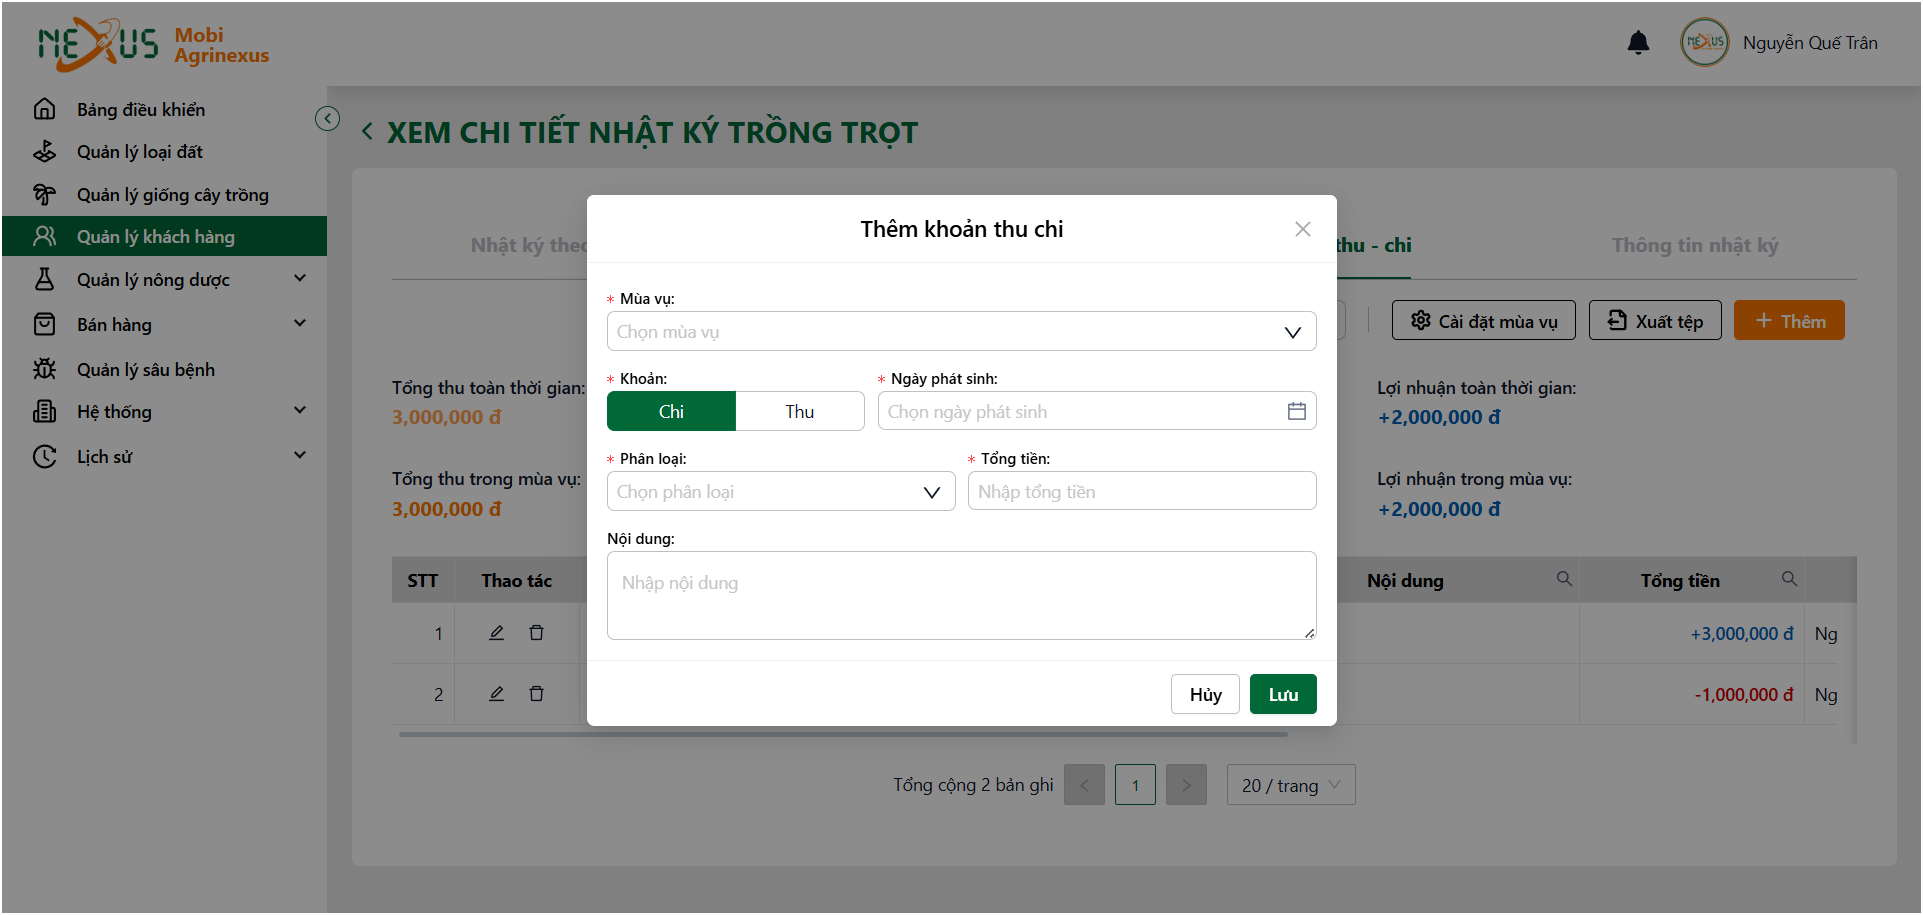Search the Tổng tiền column
The image size is (1923, 915).
(x=1789, y=579)
